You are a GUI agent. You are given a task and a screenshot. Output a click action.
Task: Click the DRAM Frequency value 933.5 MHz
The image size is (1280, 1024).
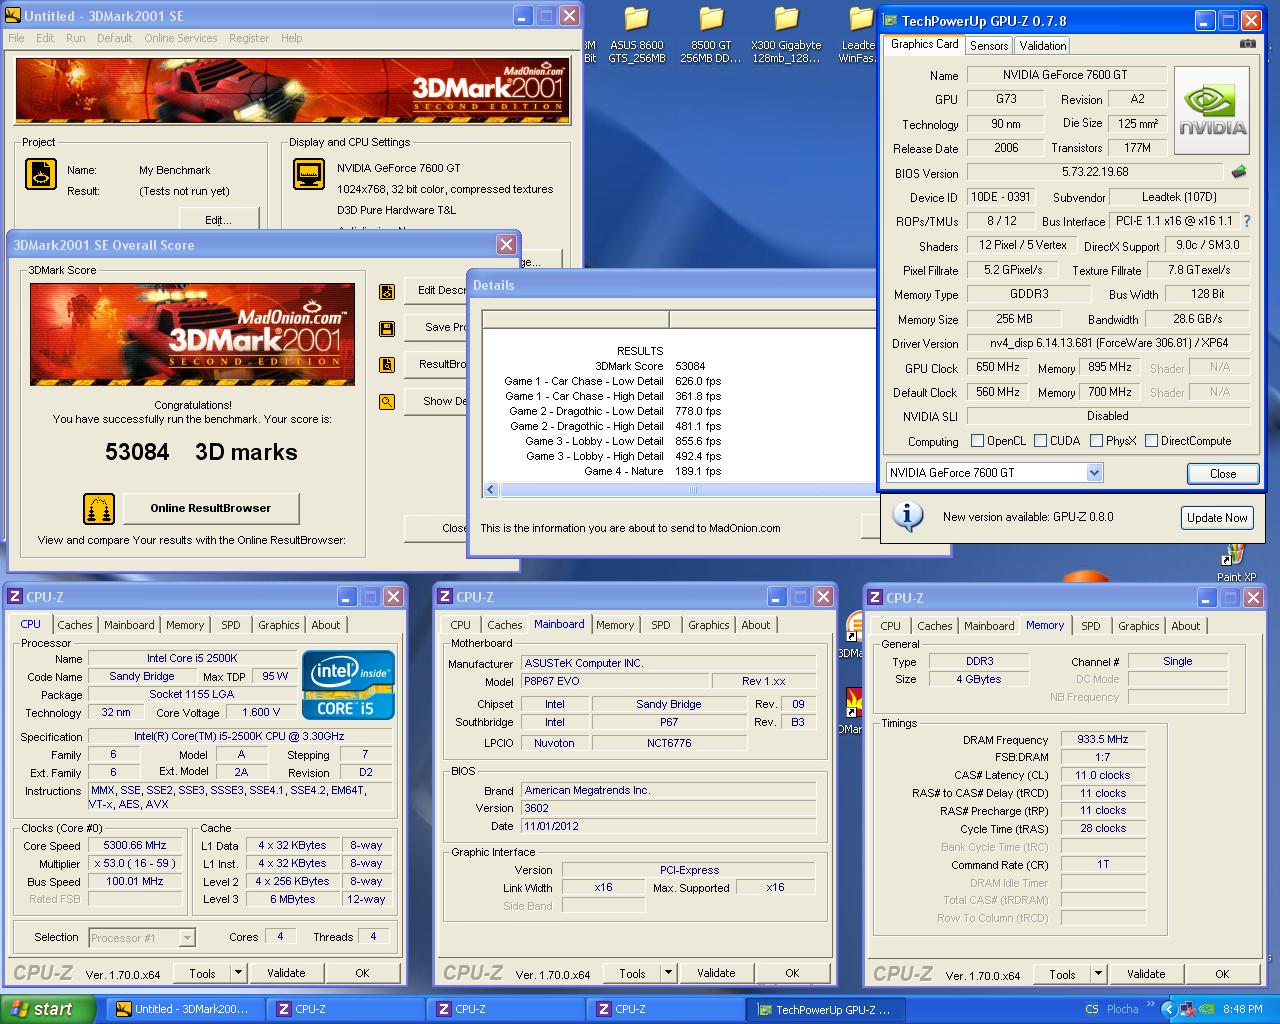click(1102, 739)
